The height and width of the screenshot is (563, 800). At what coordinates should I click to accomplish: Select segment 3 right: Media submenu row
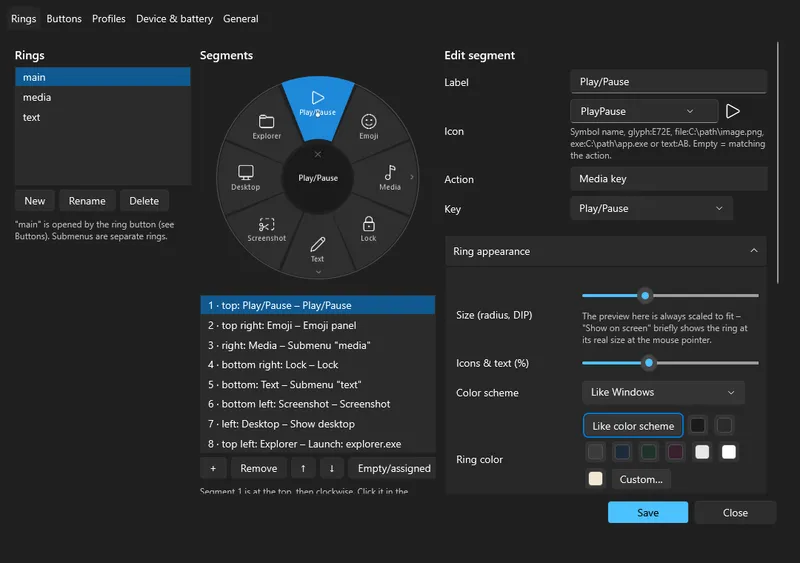[318, 345]
